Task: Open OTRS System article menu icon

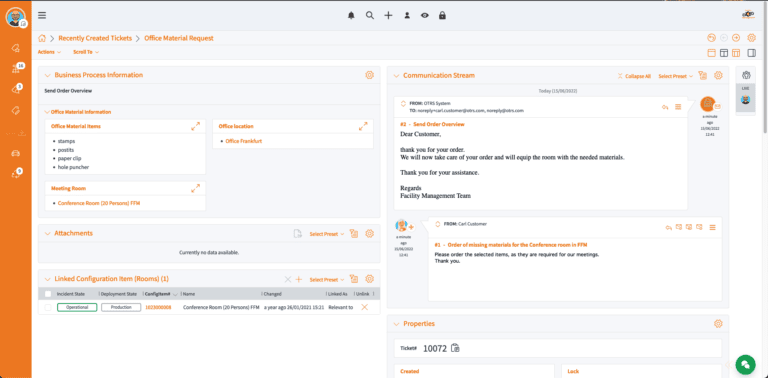Action: pyautogui.click(x=678, y=107)
